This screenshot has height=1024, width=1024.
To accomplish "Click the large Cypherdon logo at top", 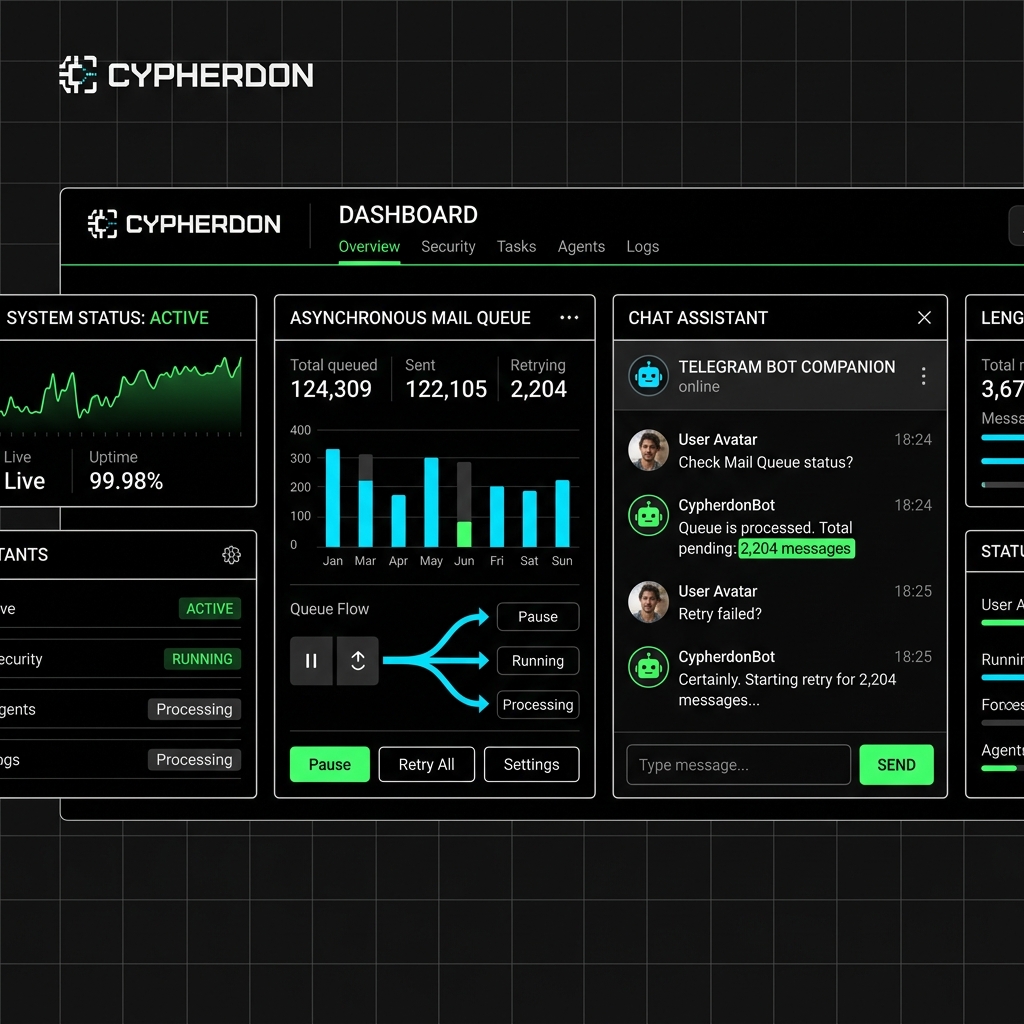I will (186, 74).
